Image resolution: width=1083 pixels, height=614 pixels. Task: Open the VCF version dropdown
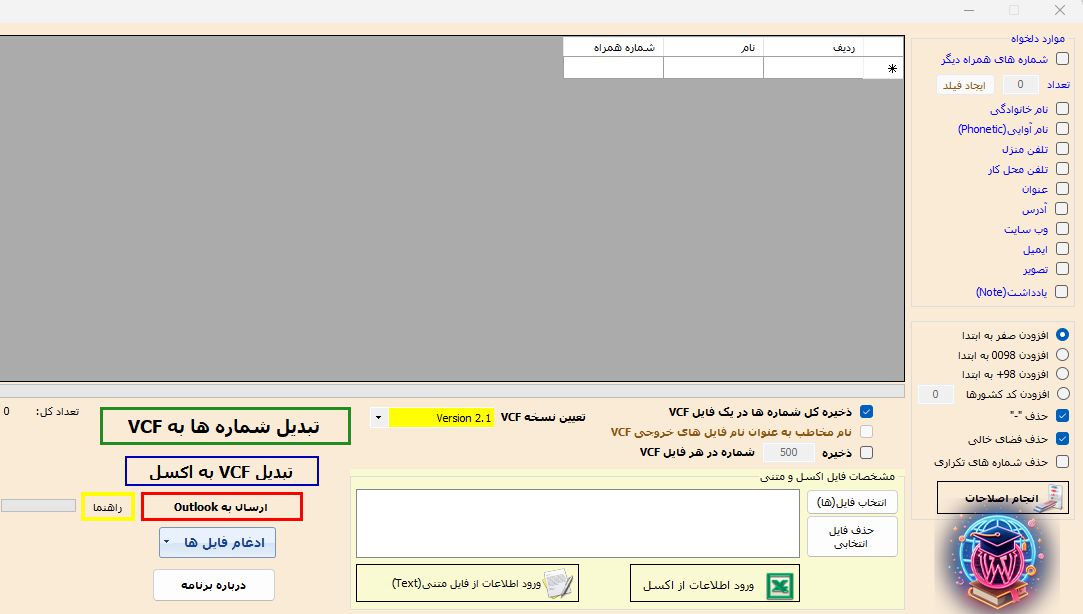(x=378, y=418)
